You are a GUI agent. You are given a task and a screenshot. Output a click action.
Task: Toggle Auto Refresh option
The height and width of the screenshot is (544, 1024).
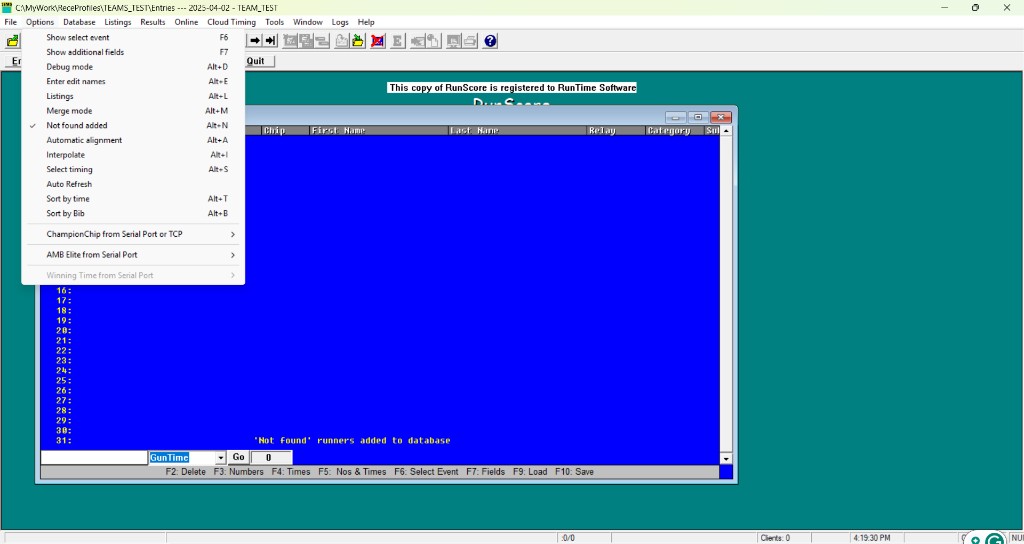133,184
